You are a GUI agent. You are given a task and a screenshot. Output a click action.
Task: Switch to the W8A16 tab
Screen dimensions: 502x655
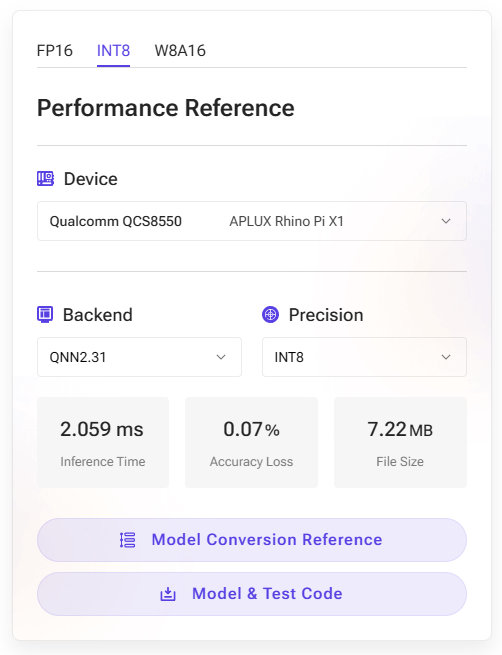click(180, 51)
